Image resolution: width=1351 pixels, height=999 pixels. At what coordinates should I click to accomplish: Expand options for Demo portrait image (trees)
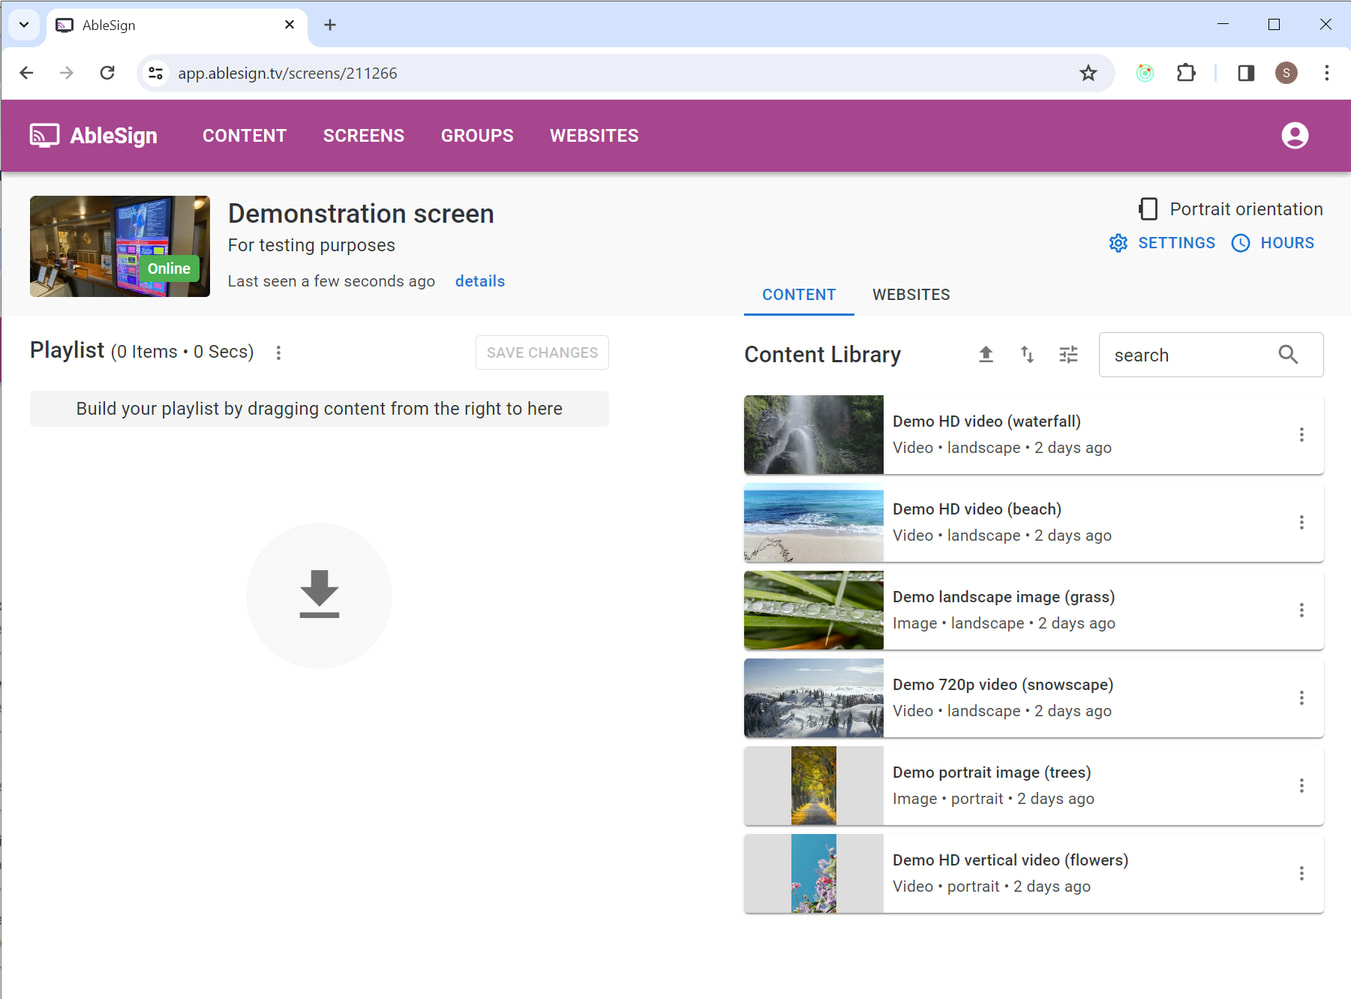[x=1301, y=786]
